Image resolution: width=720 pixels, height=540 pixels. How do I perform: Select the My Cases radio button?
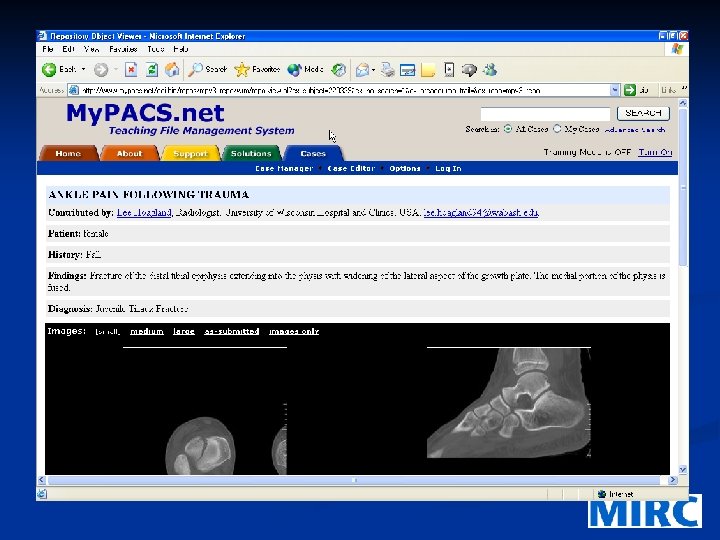click(x=557, y=129)
